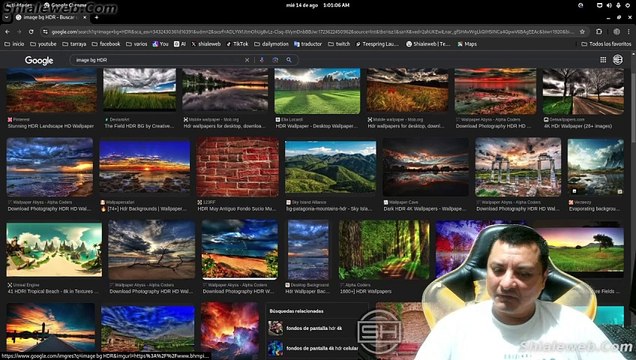This screenshot has width=636, height=360.
Task: Open the system volume indicator
Action: 609,5
